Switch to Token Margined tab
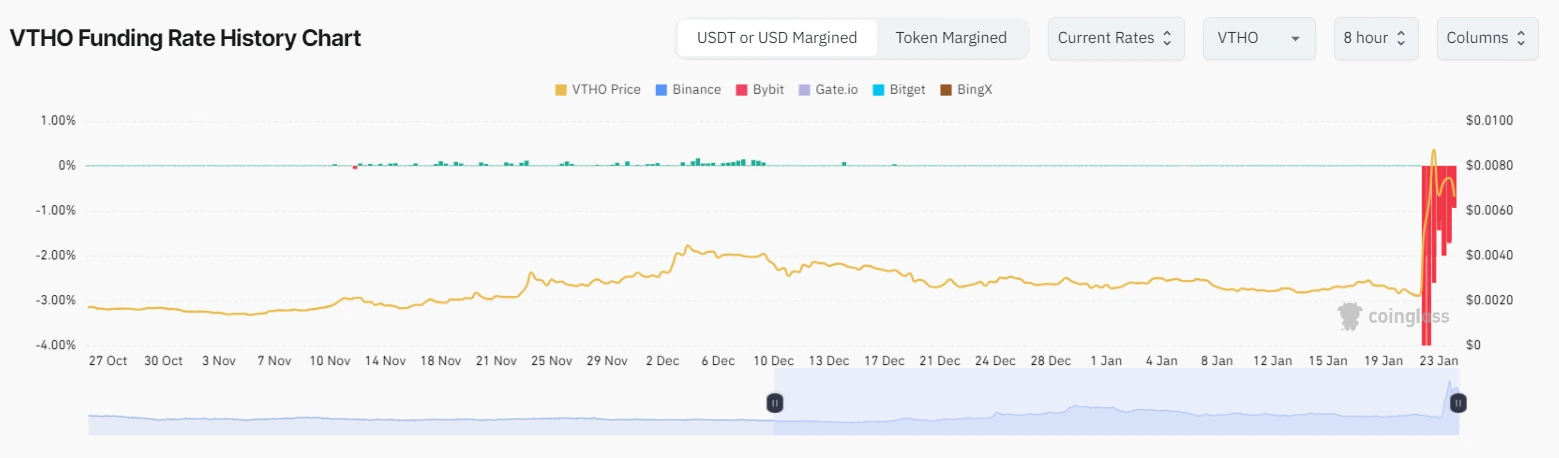The width and height of the screenshot is (1559, 458). click(x=951, y=38)
